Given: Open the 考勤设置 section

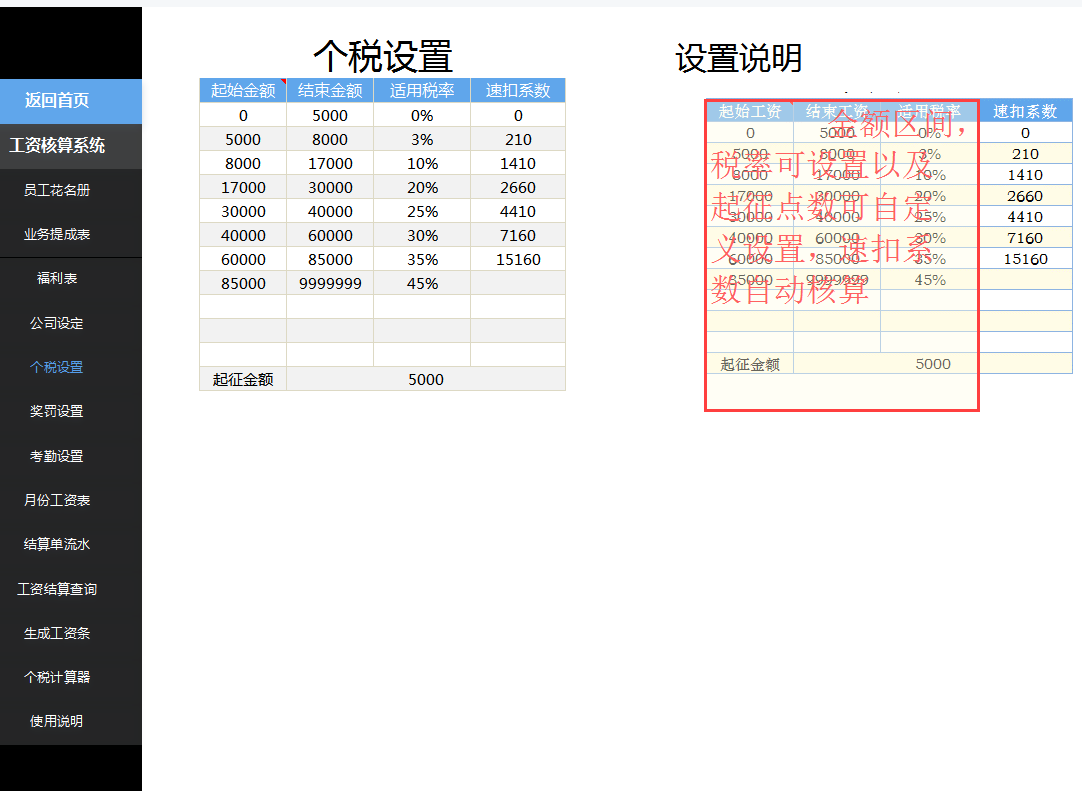Looking at the screenshot, I should coord(55,456).
